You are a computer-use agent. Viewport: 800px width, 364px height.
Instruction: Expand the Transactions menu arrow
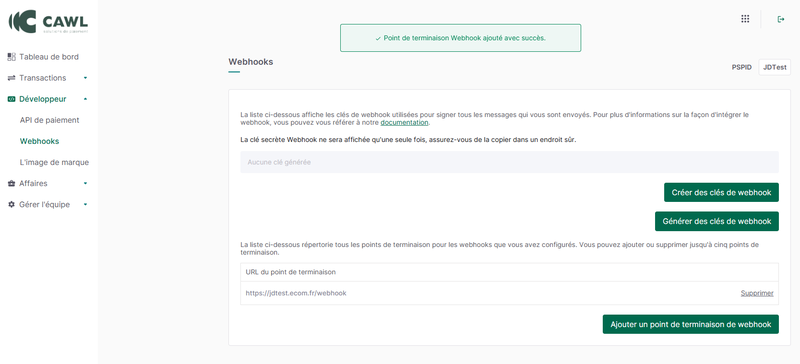point(85,78)
